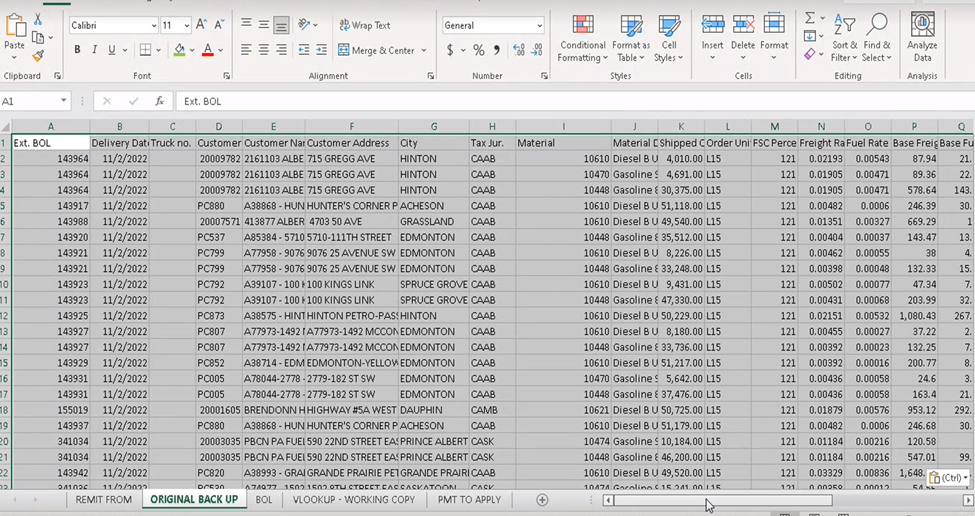Viewport: 975px width, 516px height.
Task: Apply Accounting dollar format
Action: tap(450, 50)
